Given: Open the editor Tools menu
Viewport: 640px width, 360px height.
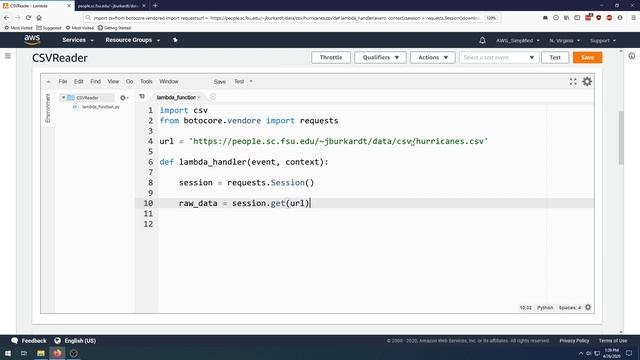Looking at the screenshot, I should (146, 82).
